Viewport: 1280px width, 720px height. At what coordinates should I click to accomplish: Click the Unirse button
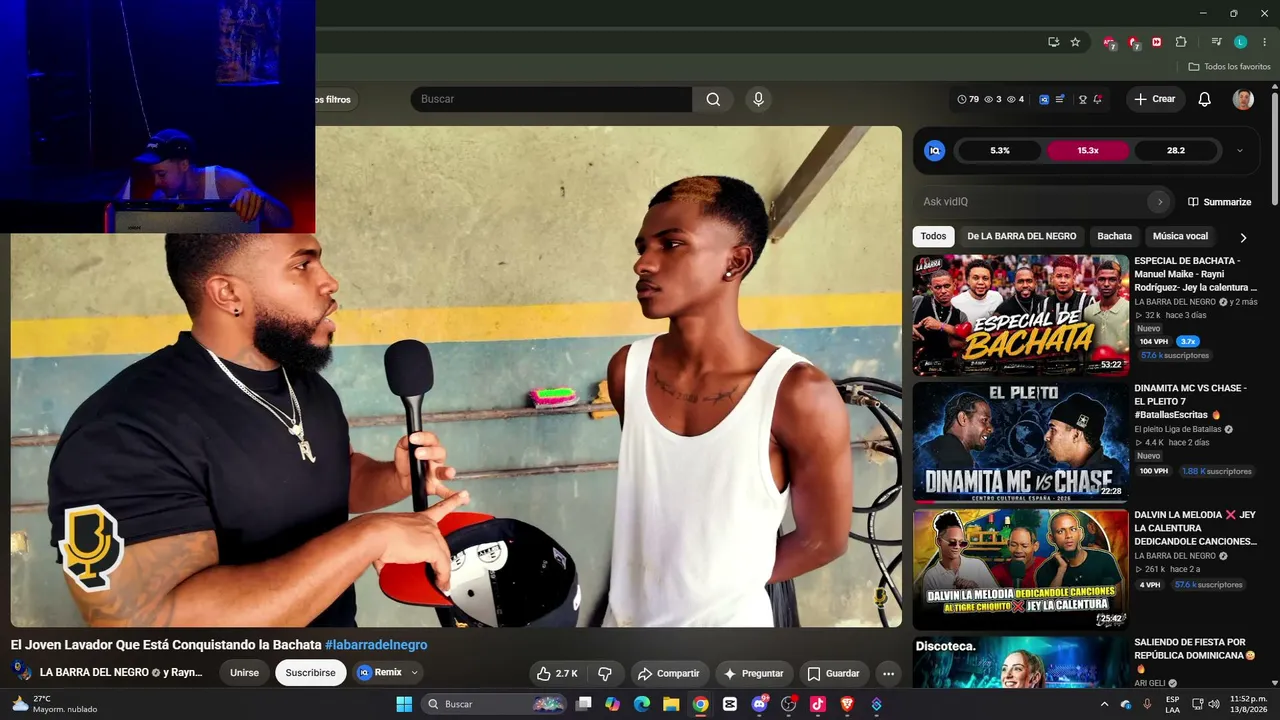coord(244,673)
